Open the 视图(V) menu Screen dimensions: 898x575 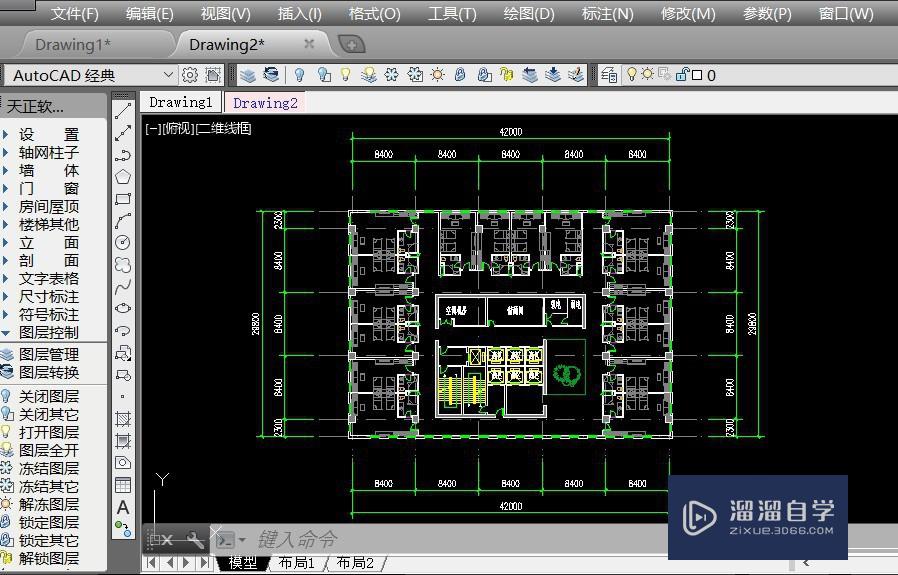pos(226,14)
